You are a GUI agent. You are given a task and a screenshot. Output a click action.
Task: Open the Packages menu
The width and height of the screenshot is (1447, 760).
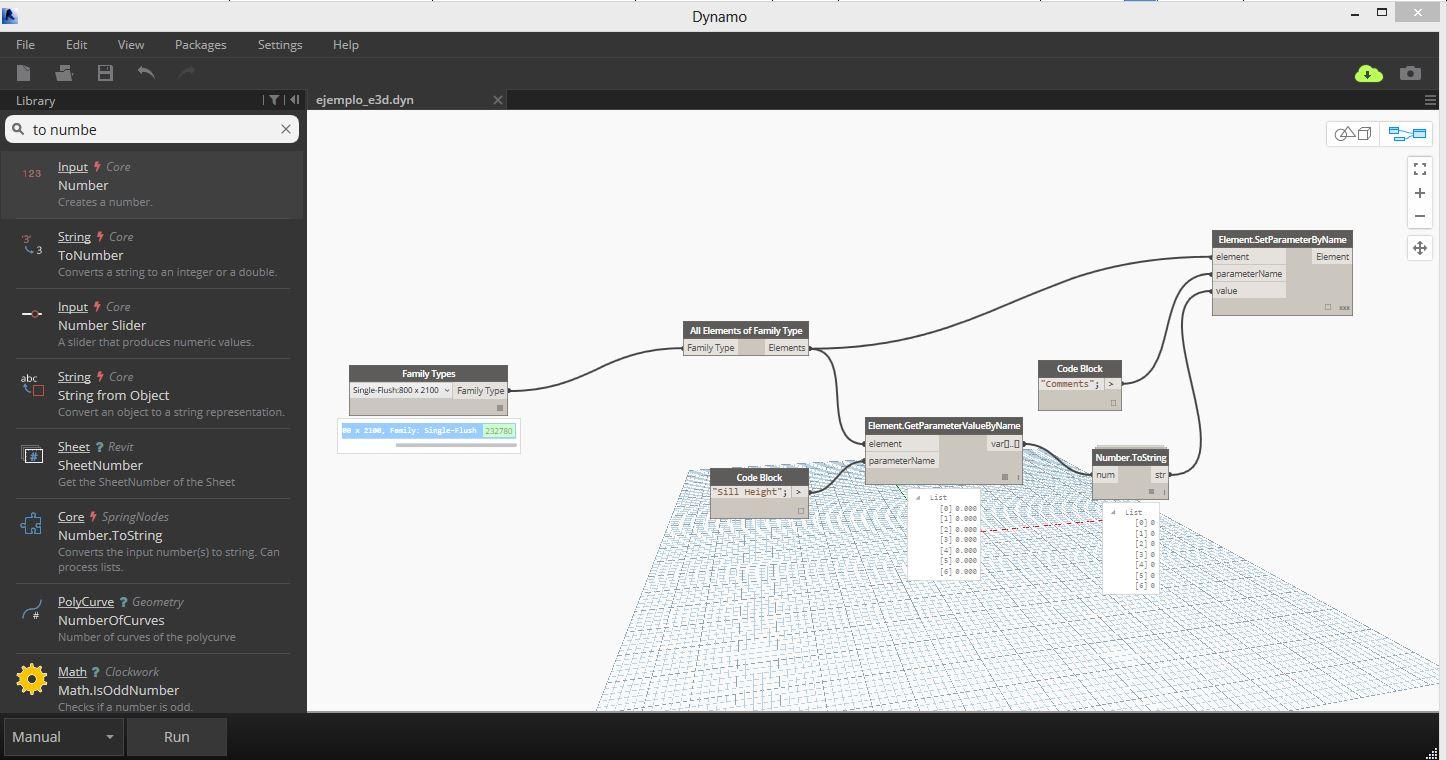point(200,44)
